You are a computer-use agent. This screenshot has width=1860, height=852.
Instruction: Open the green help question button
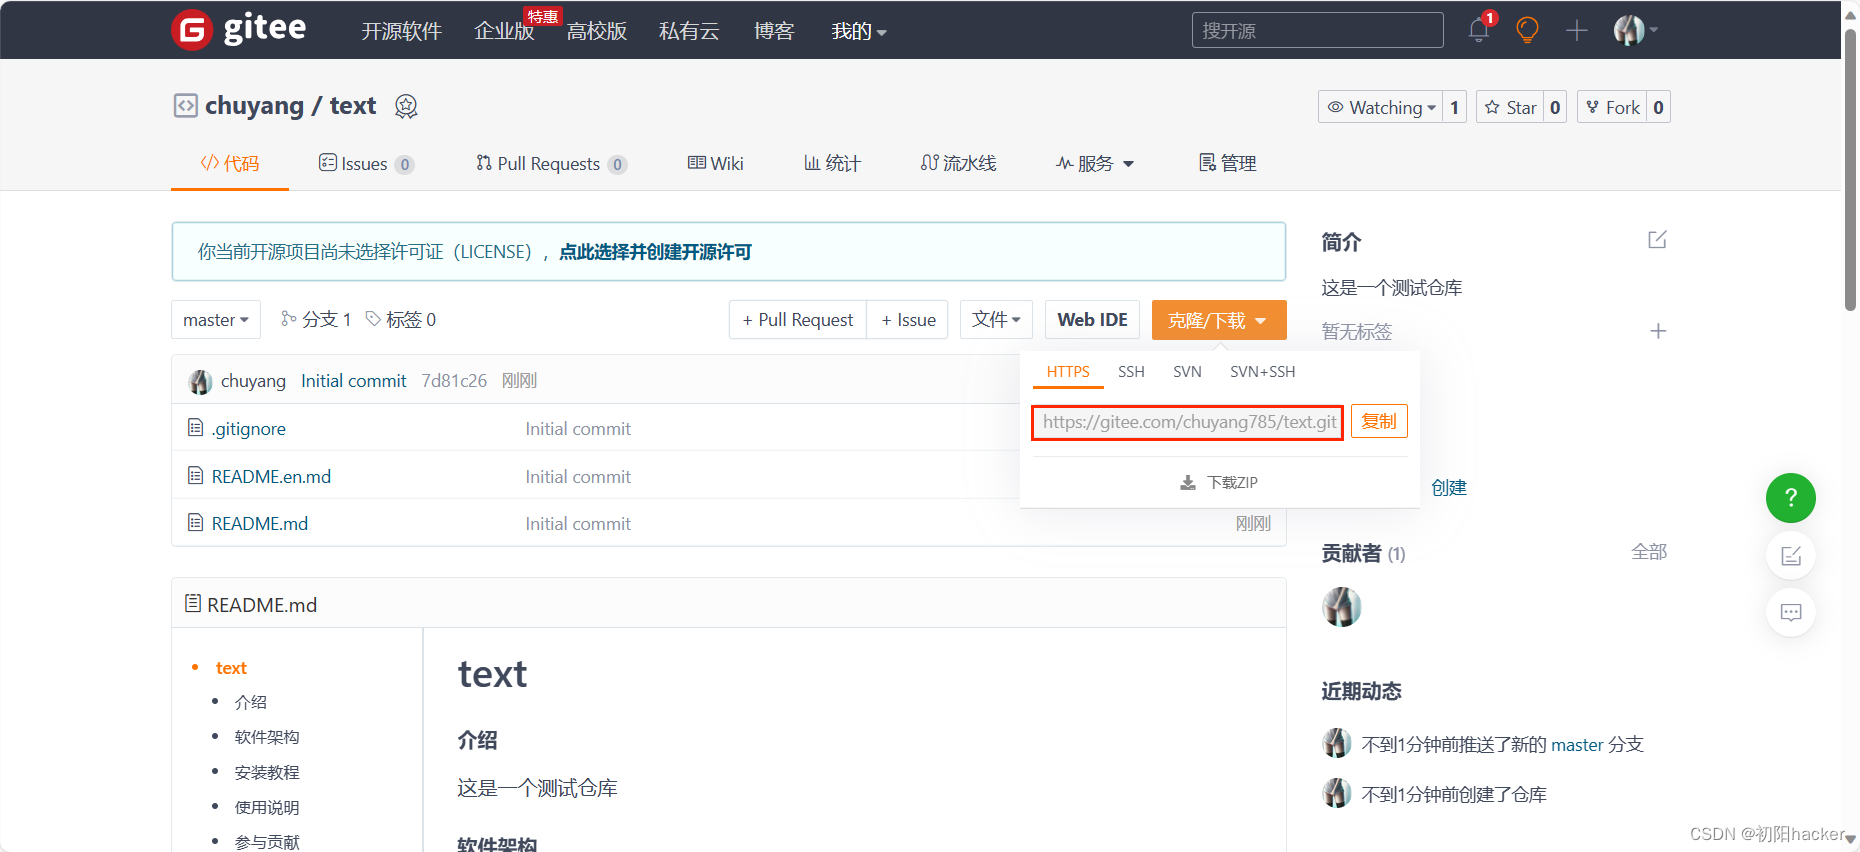[x=1790, y=498]
